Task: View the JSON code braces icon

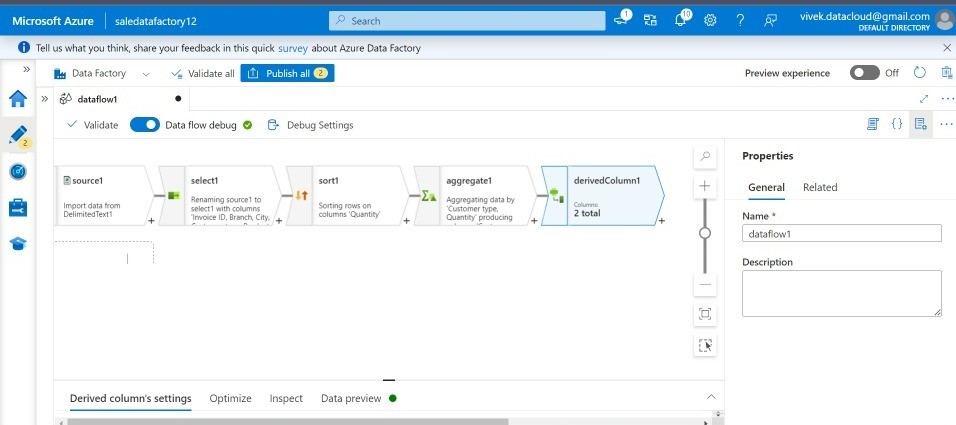Action: coord(897,124)
